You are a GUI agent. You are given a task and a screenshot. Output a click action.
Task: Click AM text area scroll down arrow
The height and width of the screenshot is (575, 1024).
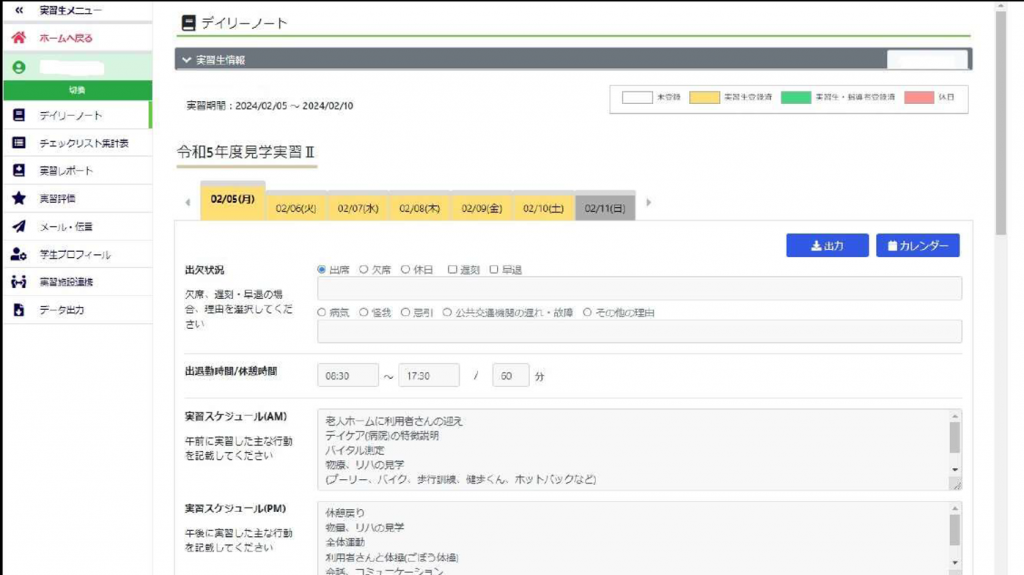[955, 469]
